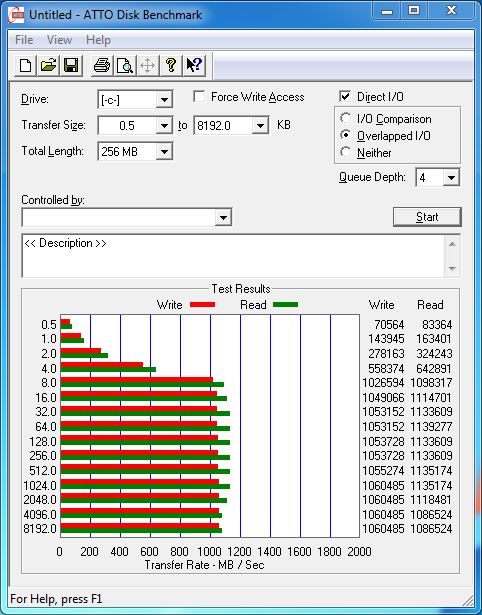Click the read value 1114701 in the 16.0 row
The image size is (482, 615).
(431, 398)
